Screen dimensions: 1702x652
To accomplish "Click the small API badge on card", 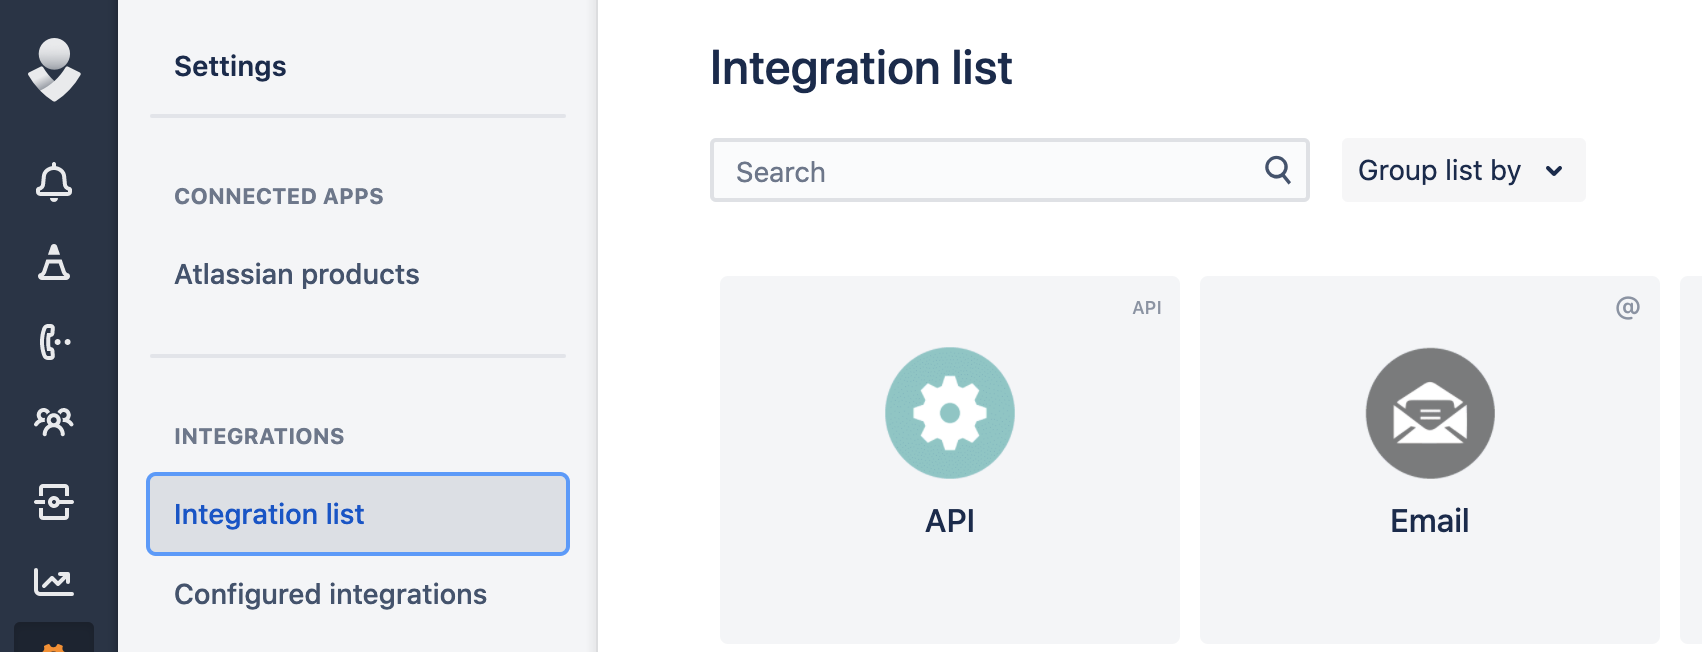I will coord(1146,308).
